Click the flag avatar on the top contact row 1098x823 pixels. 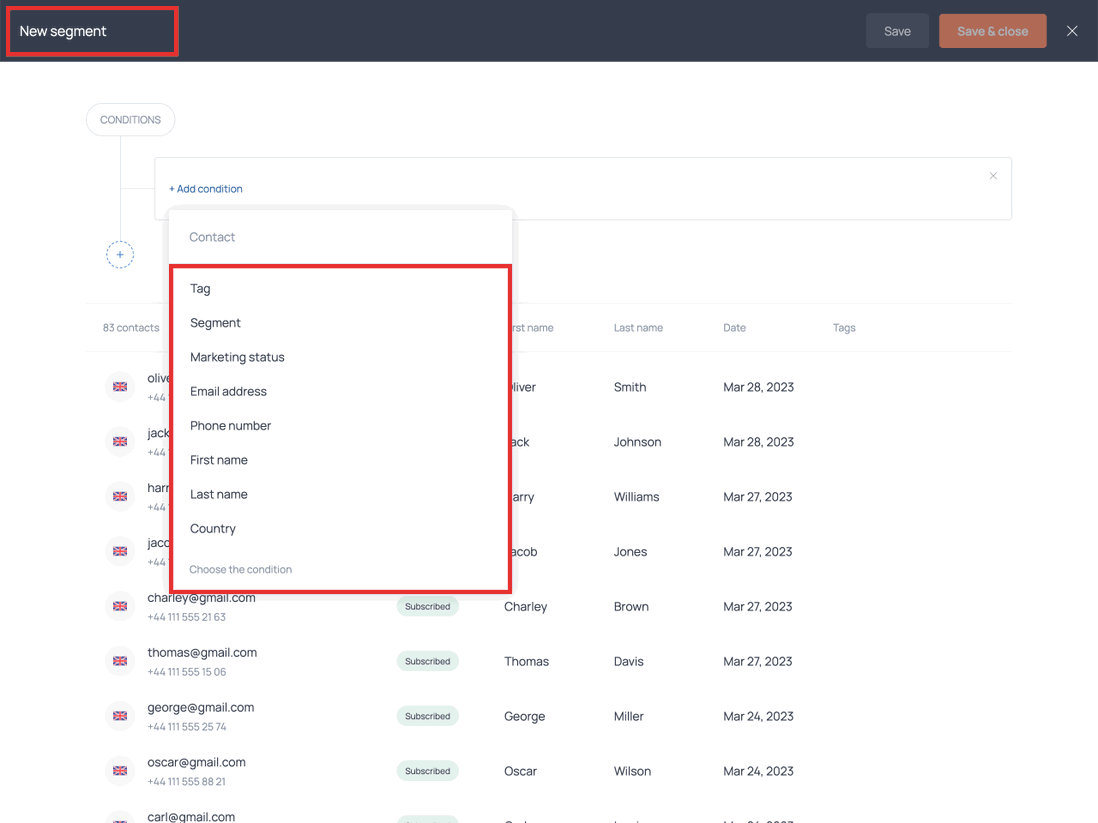(x=120, y=387)
